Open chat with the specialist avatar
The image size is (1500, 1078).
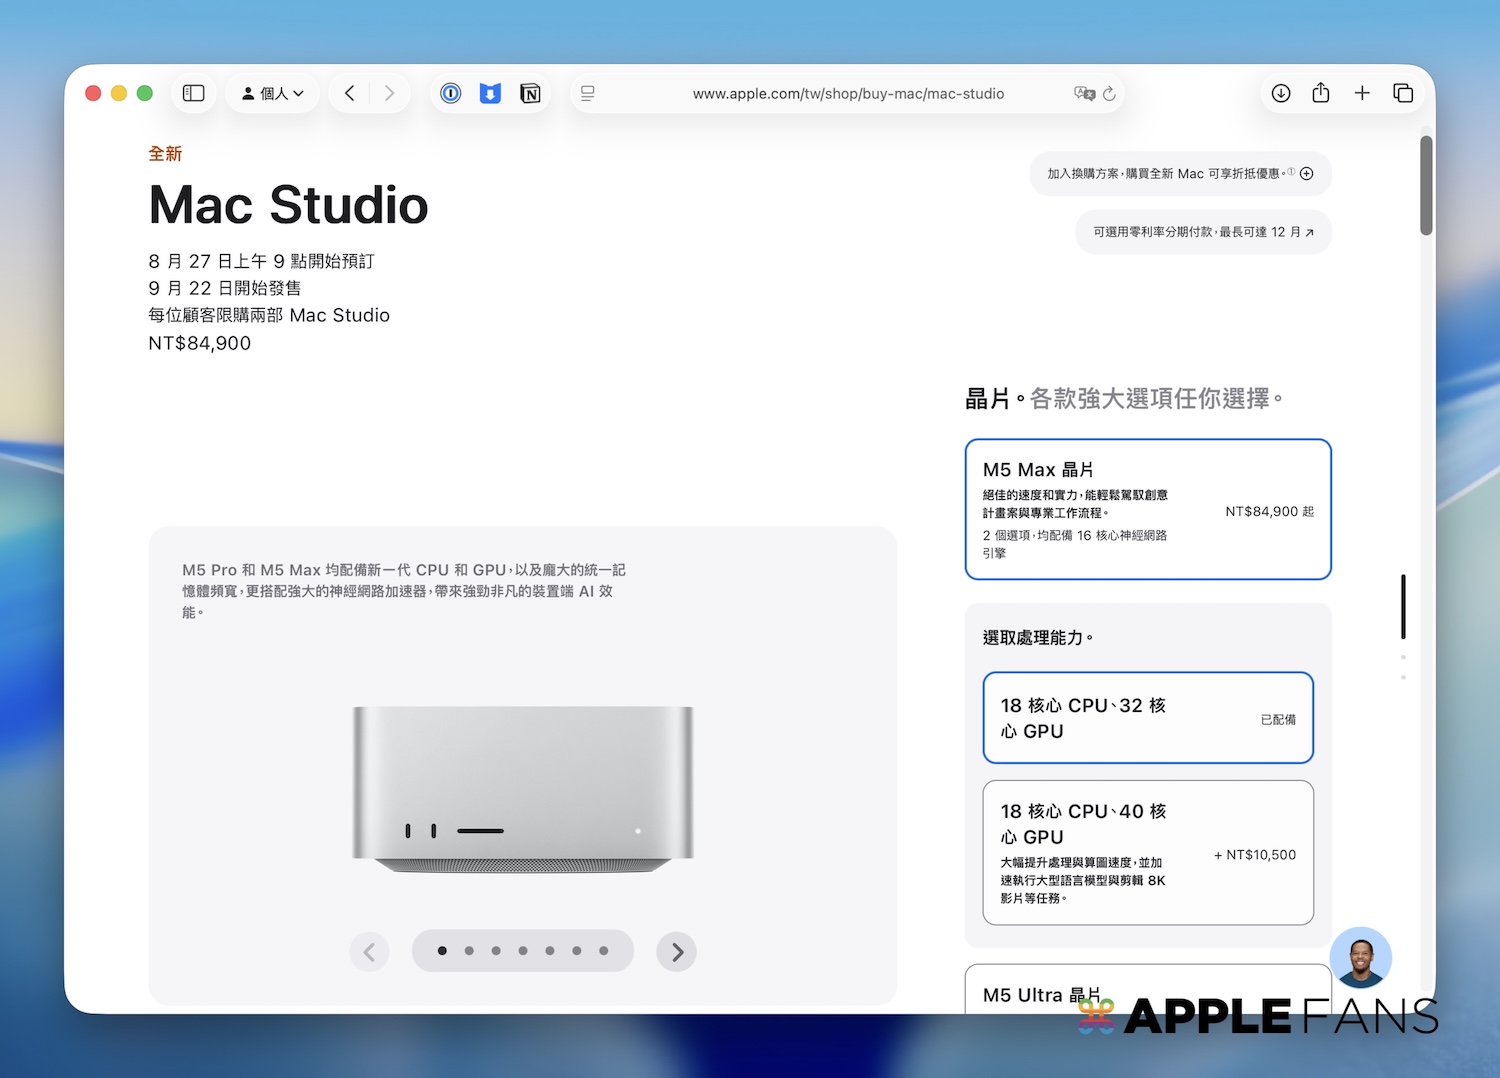[1361, 958]
